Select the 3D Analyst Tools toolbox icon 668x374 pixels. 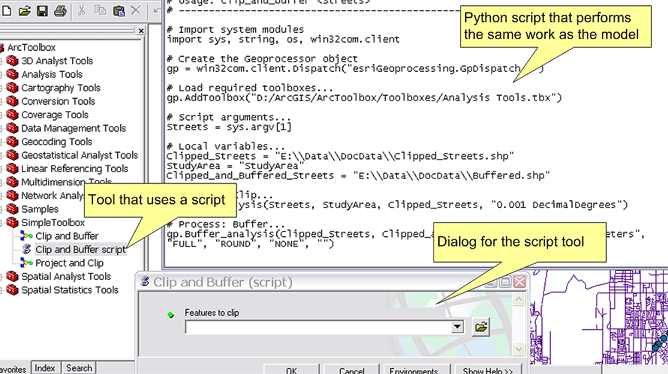click(12, 61)
